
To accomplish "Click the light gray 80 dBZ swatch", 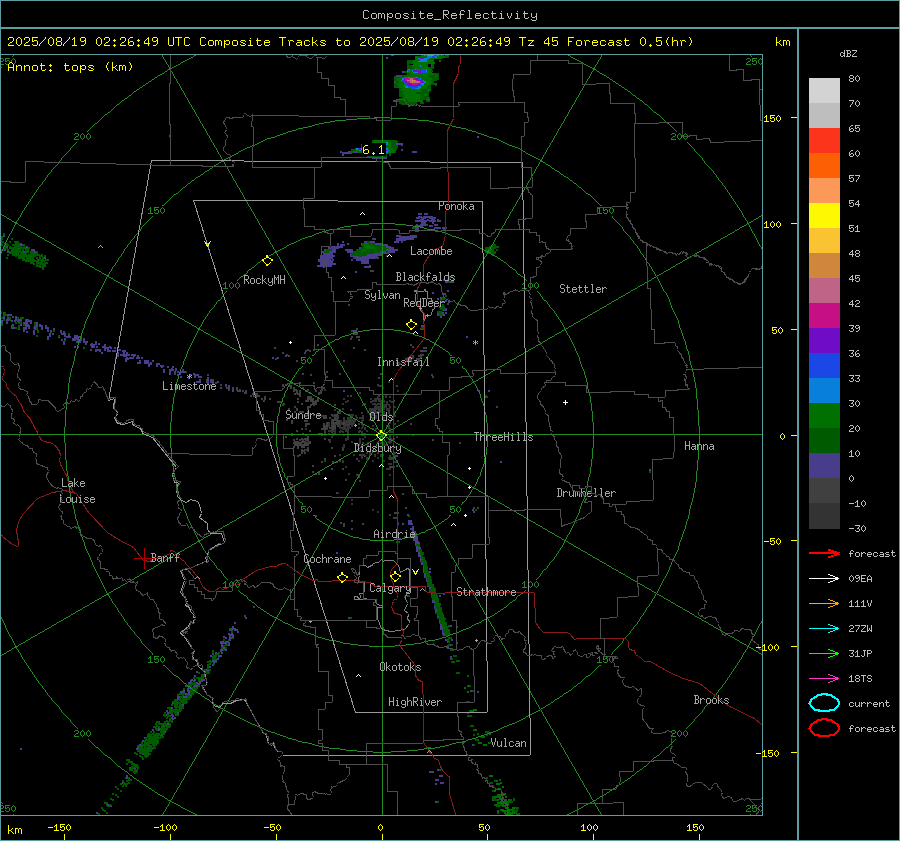I will [824, 91].
